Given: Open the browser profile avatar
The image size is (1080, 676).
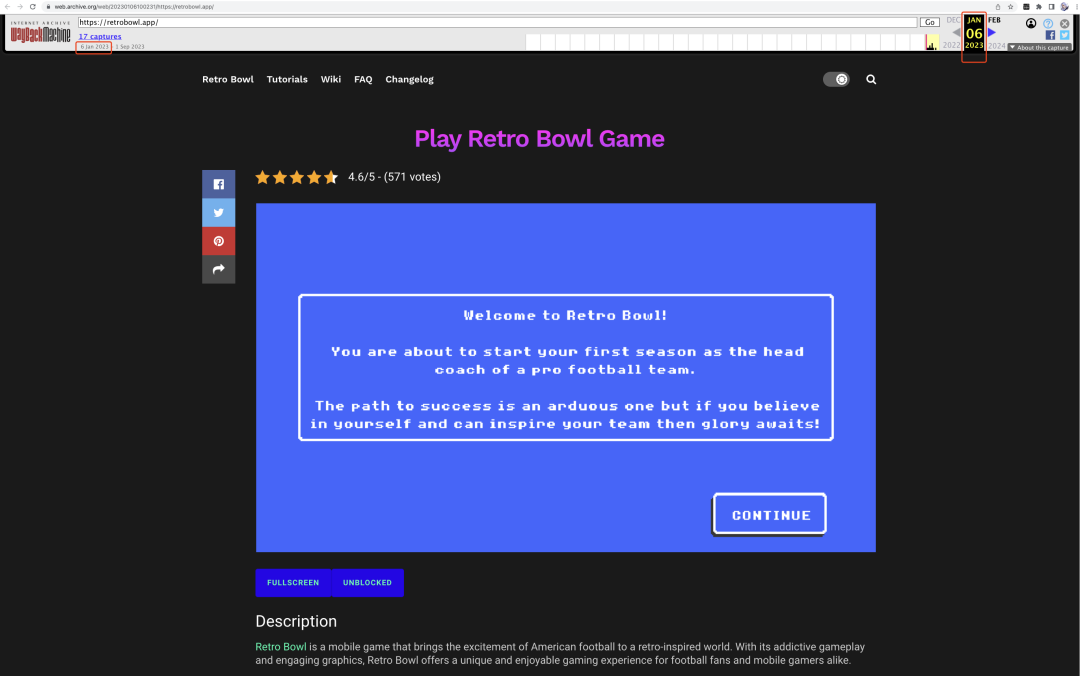Looking at the screenshot, I should [x=1064, y=6].
